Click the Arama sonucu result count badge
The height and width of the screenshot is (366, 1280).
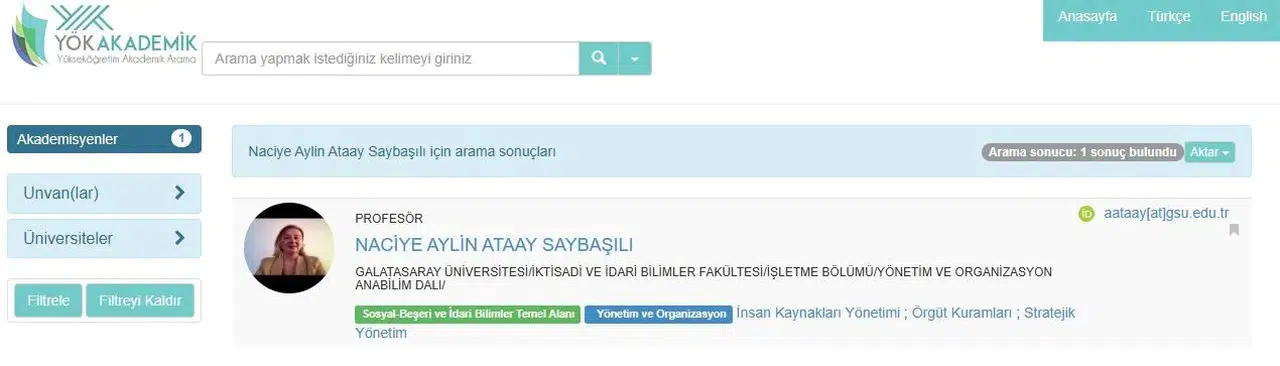point(1082,153)
